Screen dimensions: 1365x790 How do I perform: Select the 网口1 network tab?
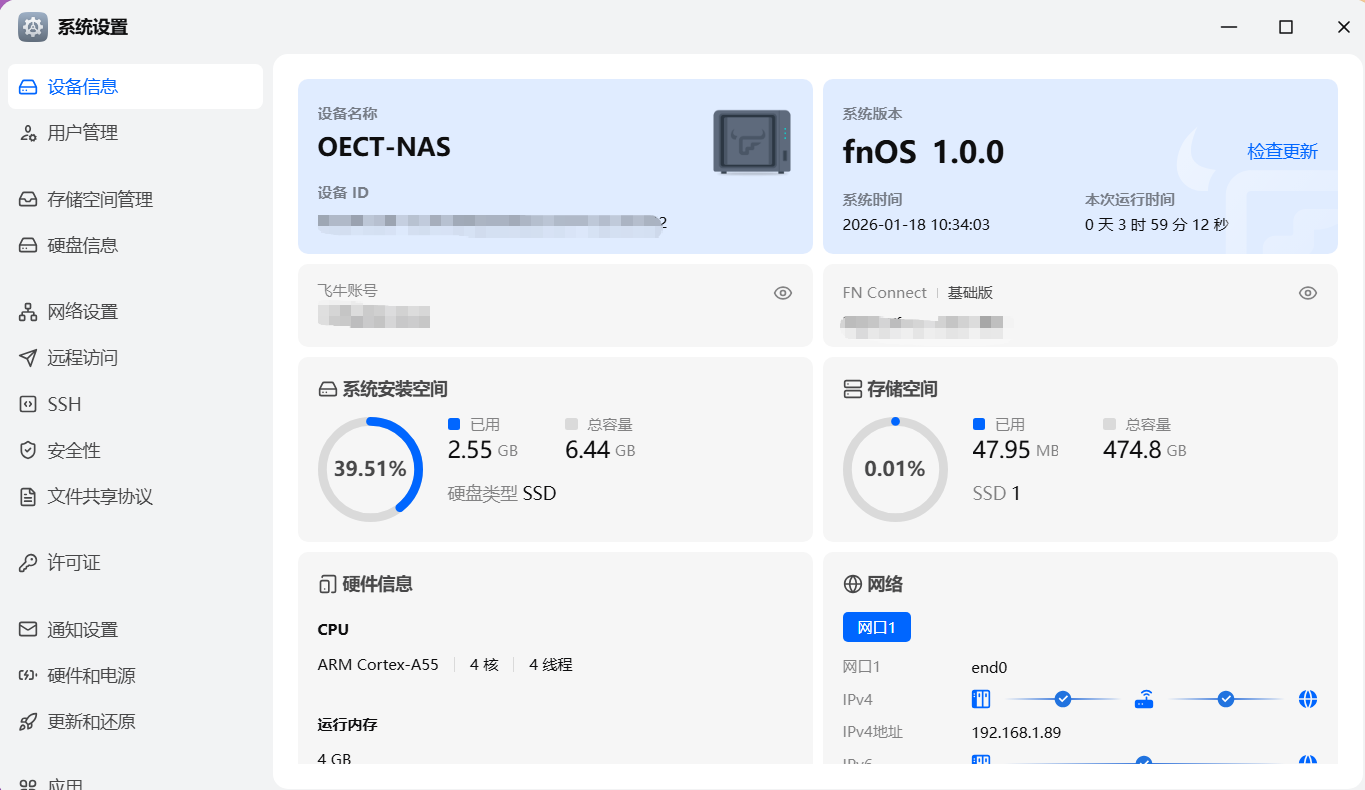pos(877,627)
